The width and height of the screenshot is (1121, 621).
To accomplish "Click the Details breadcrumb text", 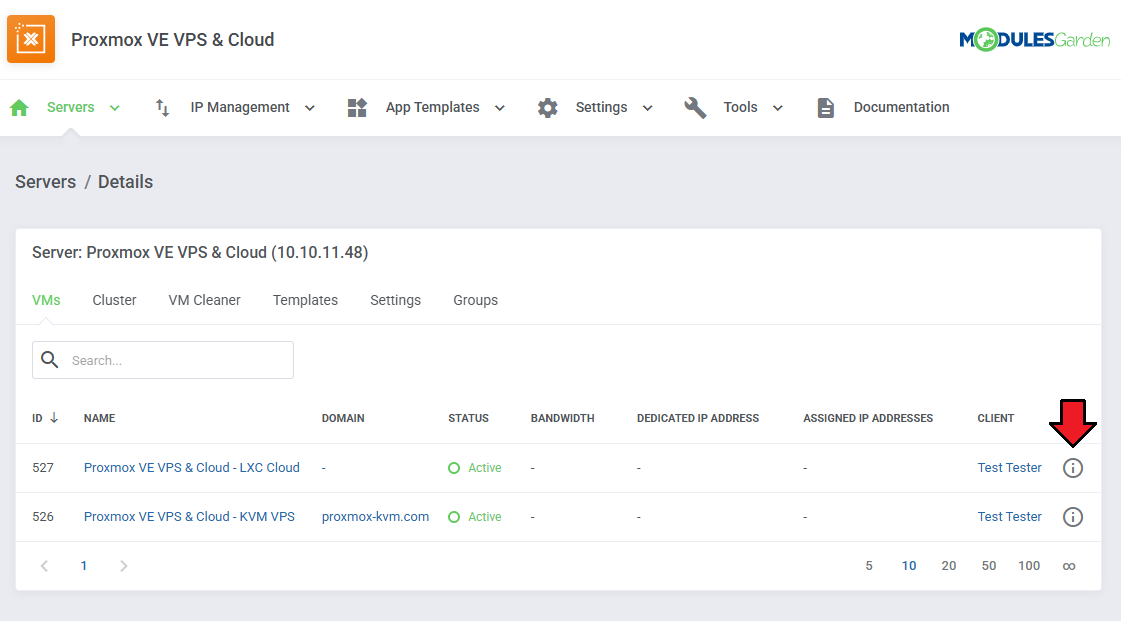I will (x=125, y=182).
